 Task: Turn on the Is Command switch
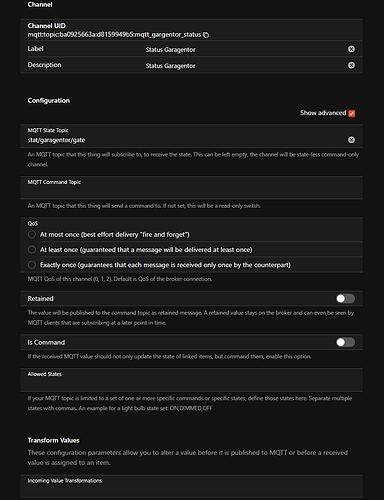(345, 342)
